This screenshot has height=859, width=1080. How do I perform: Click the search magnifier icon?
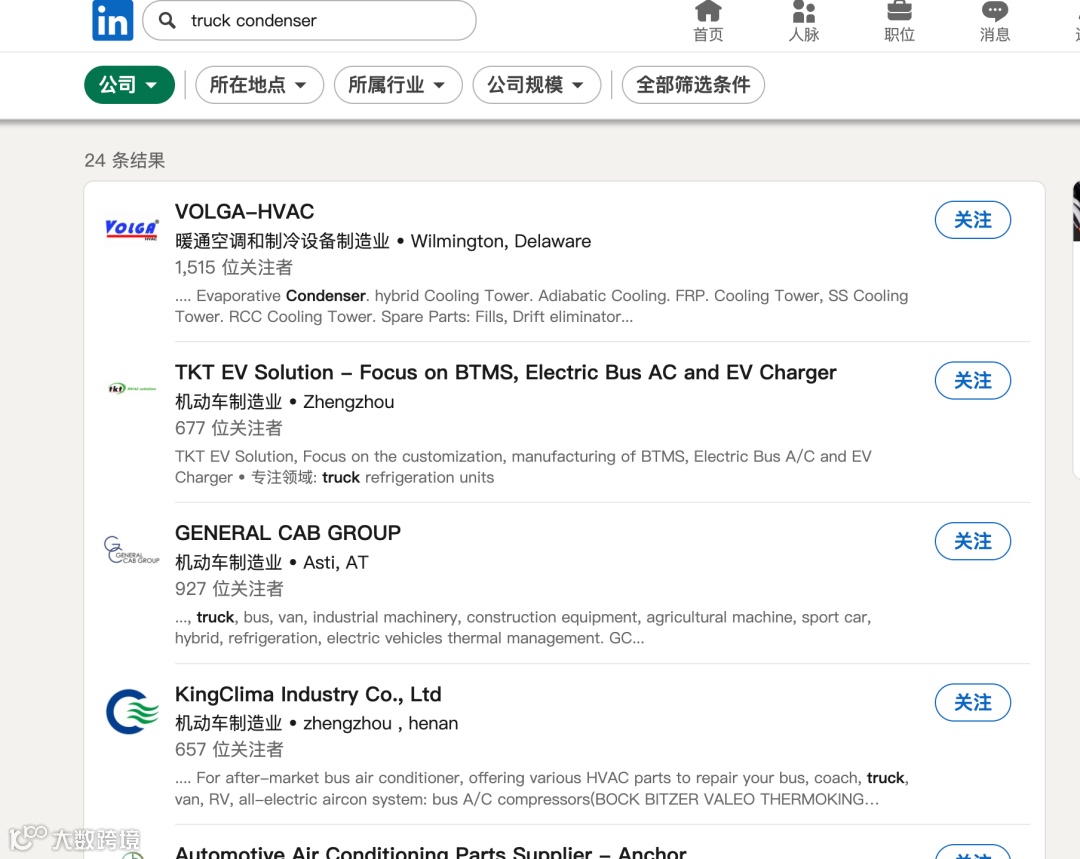(167, 20)
